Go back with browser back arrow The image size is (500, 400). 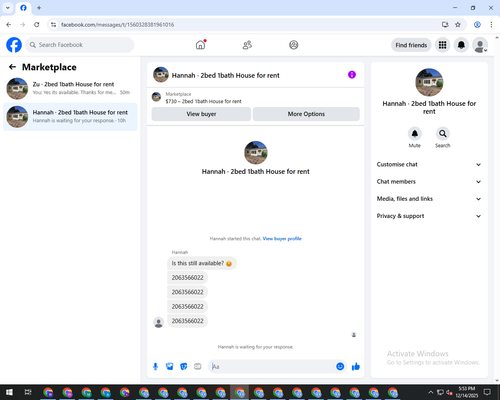9,25
